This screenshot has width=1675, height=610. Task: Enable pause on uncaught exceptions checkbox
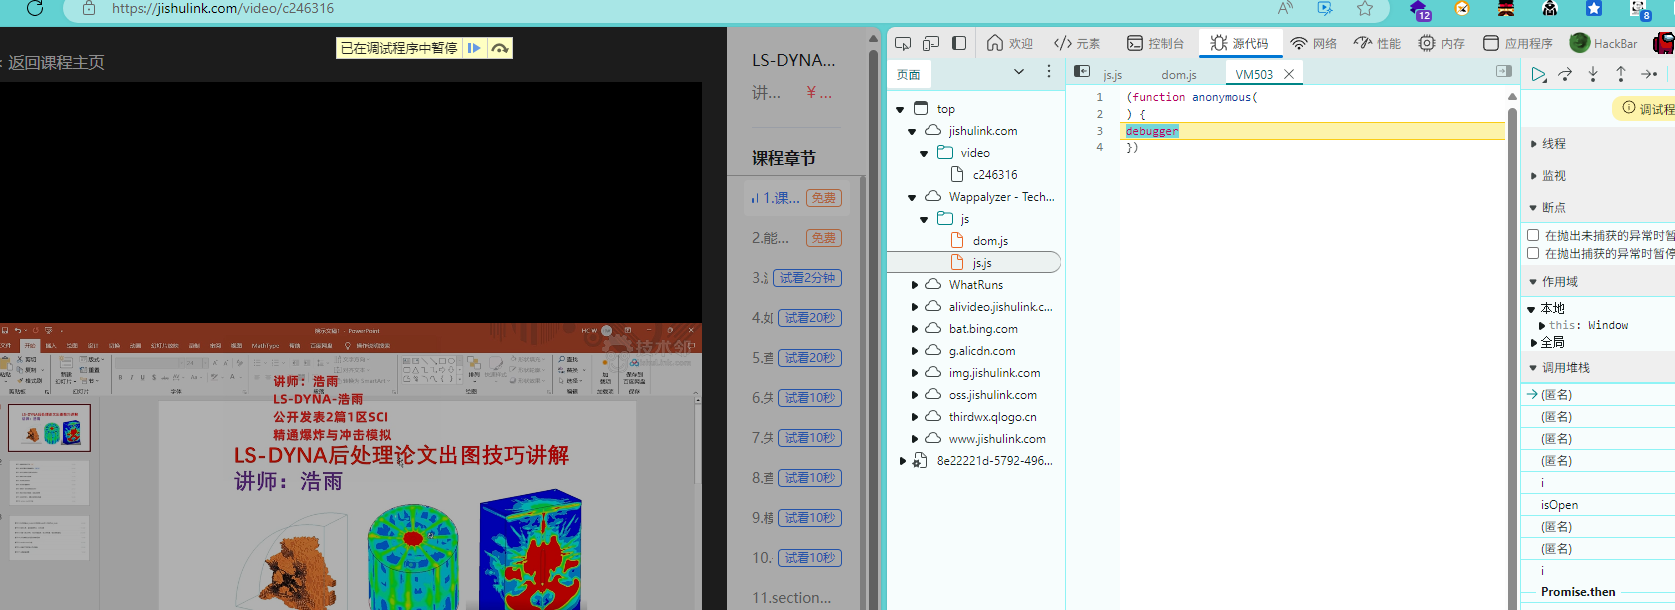[x=1533, y=235]
